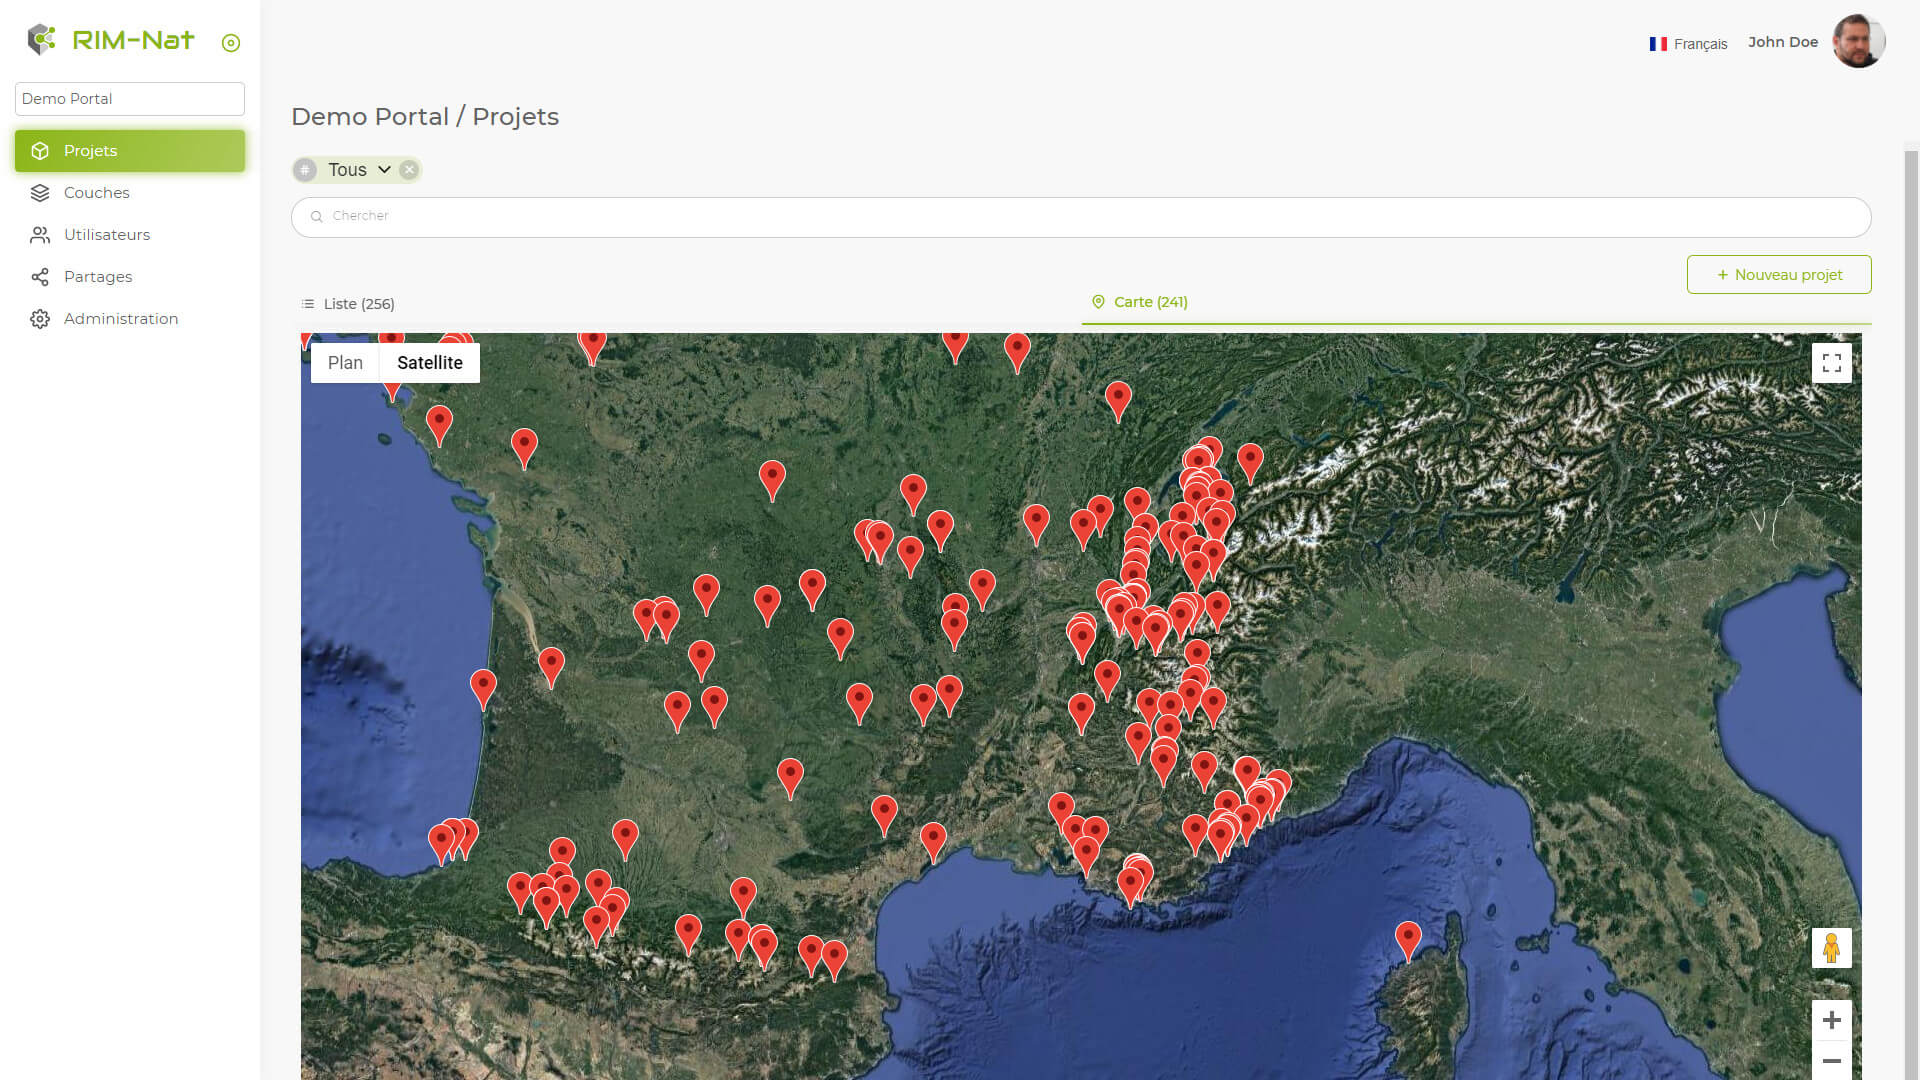This screenshot has width=1920, height=1080.
Task: Enter fullscreen map view
Action: point(1831,363)
